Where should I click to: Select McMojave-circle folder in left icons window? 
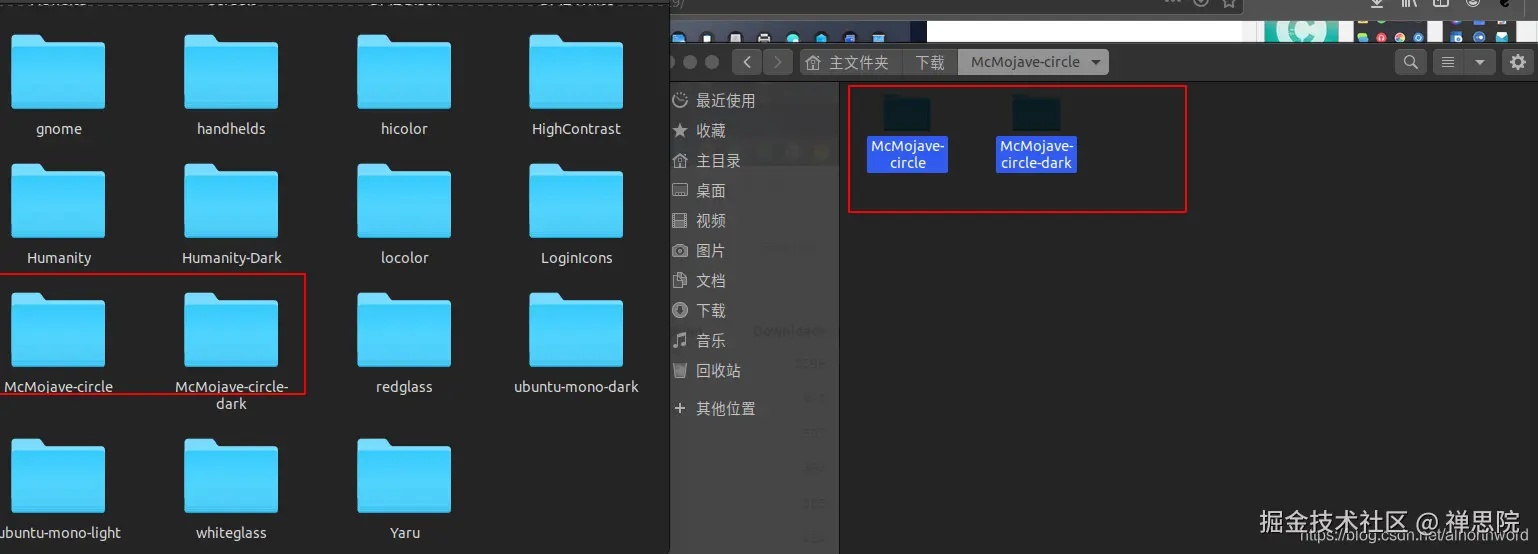(58, 343)
